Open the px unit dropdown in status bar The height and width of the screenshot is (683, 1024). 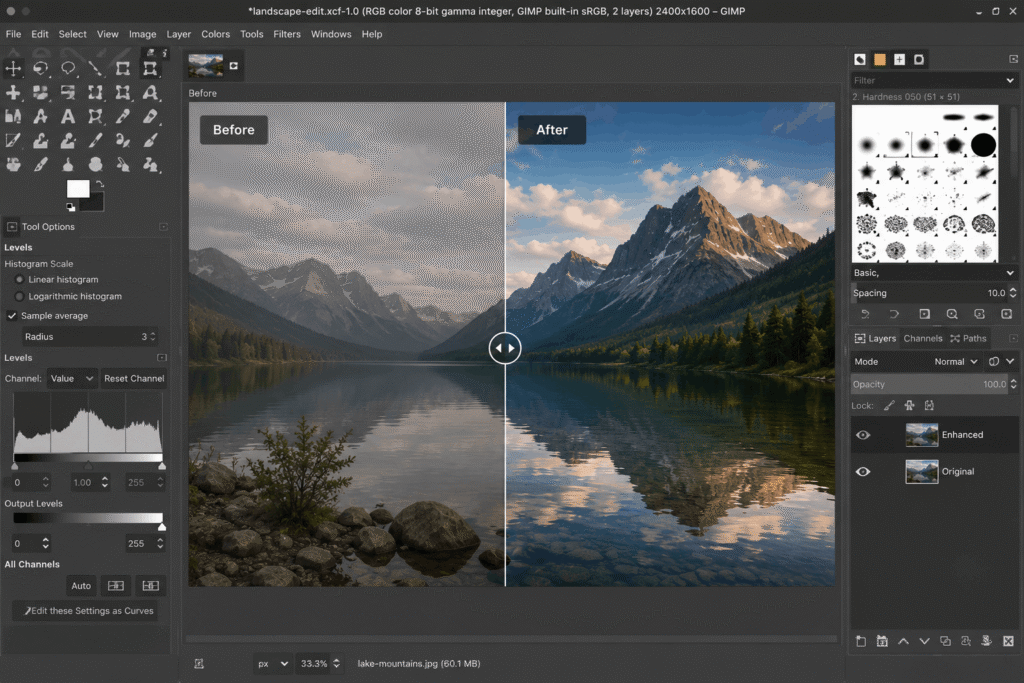click(x=272, y=663)
